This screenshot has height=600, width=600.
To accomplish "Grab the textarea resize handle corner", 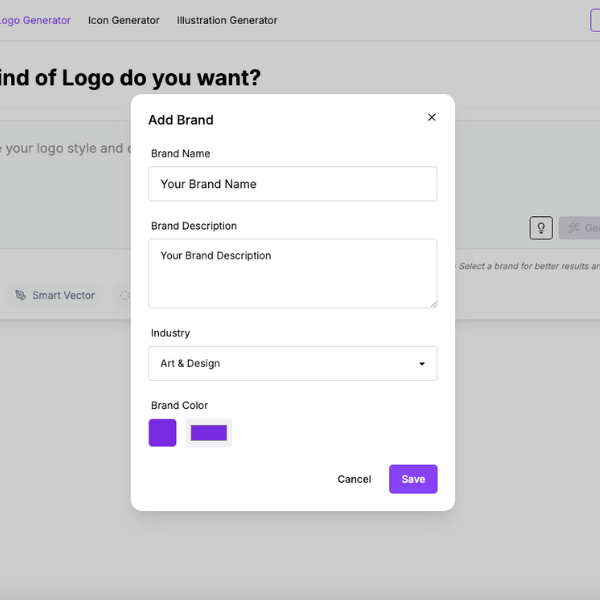I will click(x=434, y=305).
